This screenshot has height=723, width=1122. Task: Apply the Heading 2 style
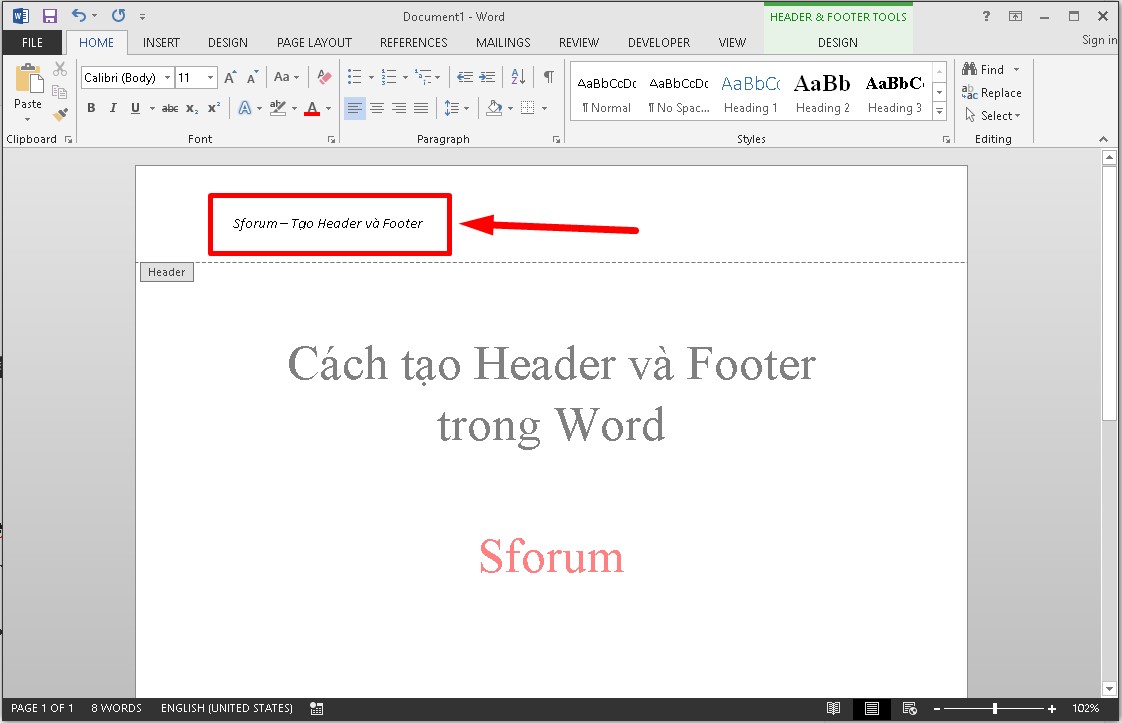tap(823, 92)
